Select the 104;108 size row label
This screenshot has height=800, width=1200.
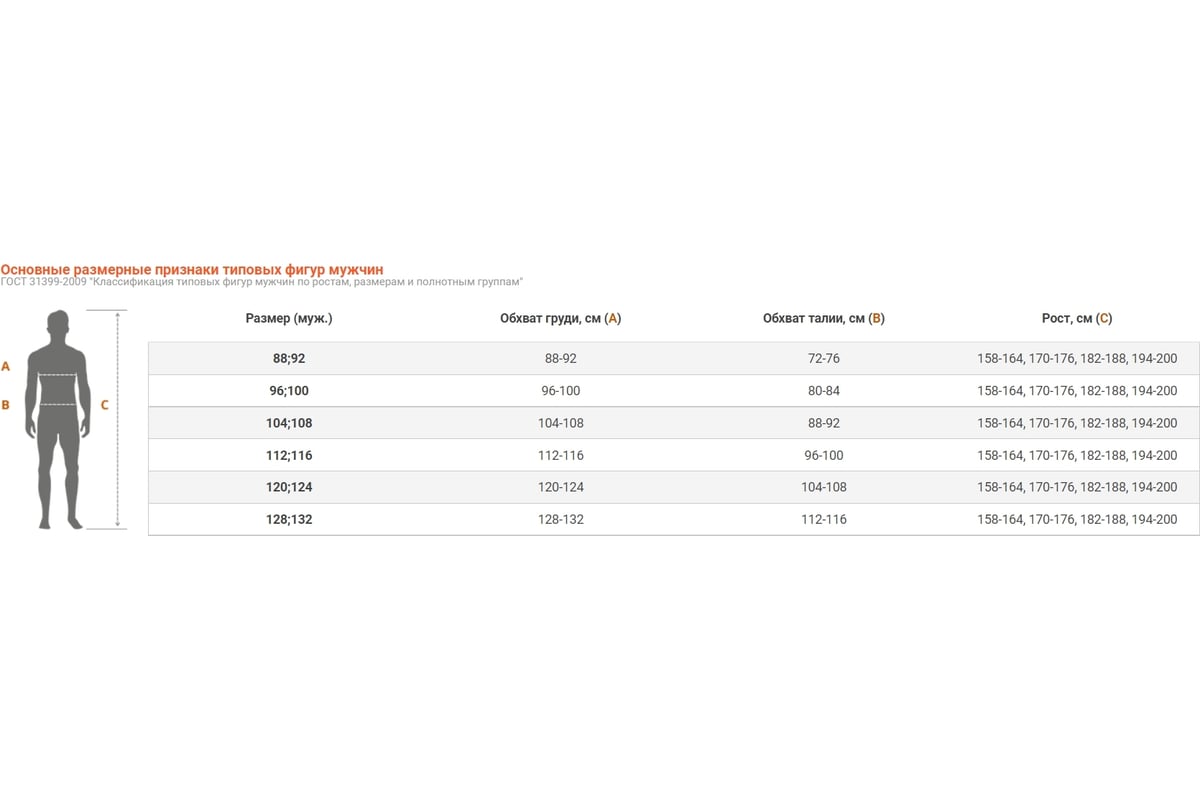click(289, 423)
